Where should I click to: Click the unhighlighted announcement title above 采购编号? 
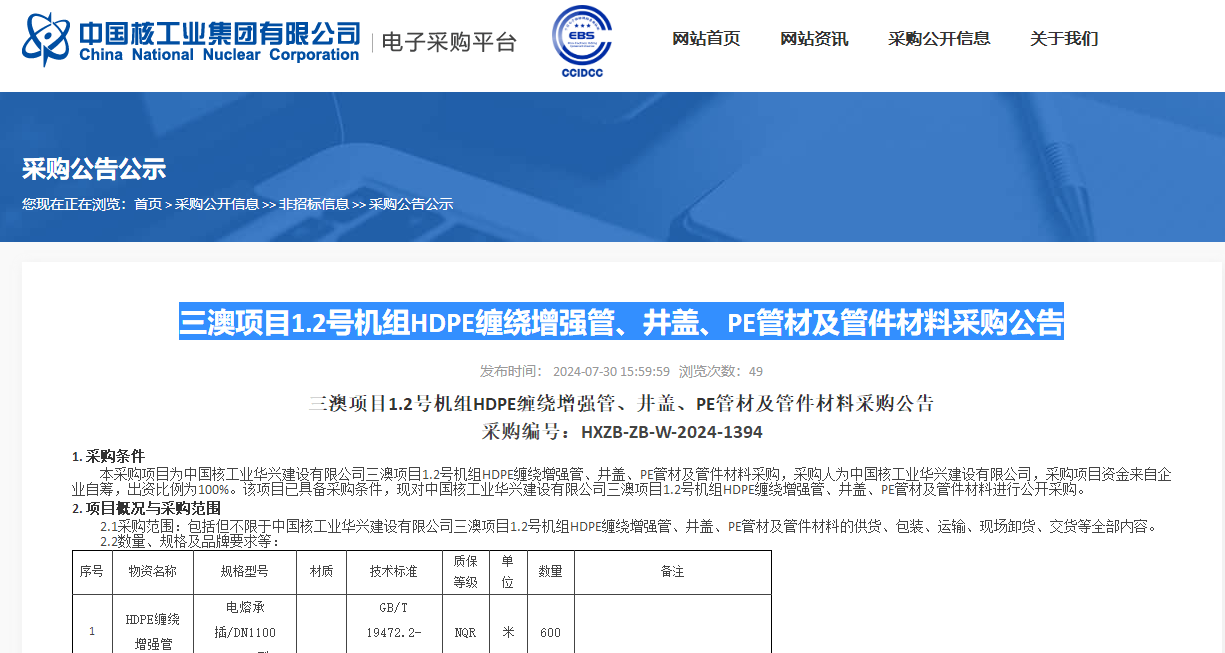coord(622,404)
